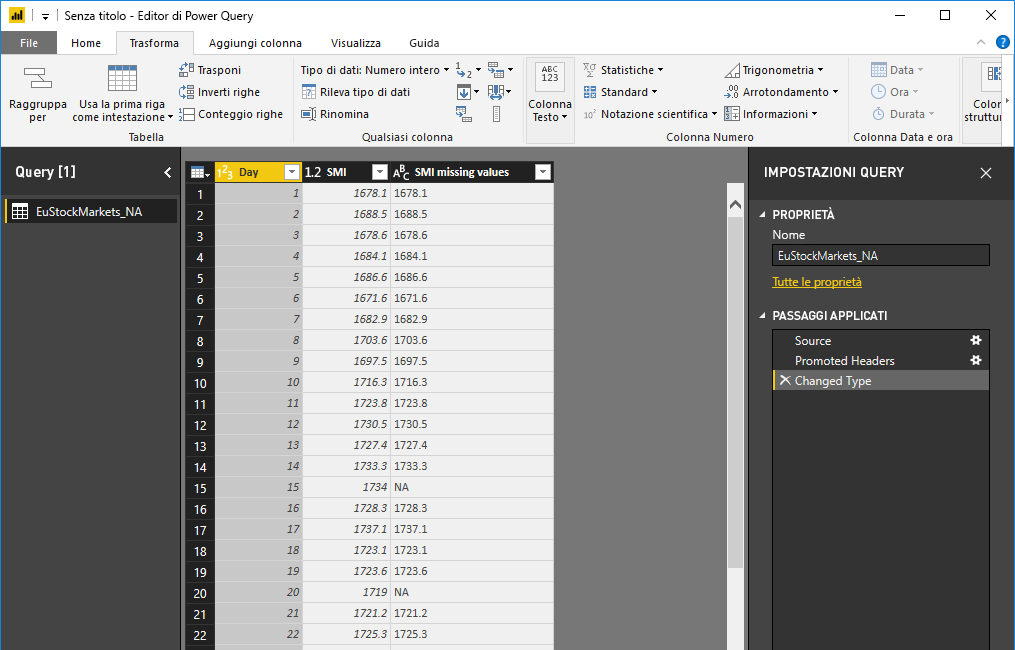Open Tutte le proprietà link

tap(816, 281)
